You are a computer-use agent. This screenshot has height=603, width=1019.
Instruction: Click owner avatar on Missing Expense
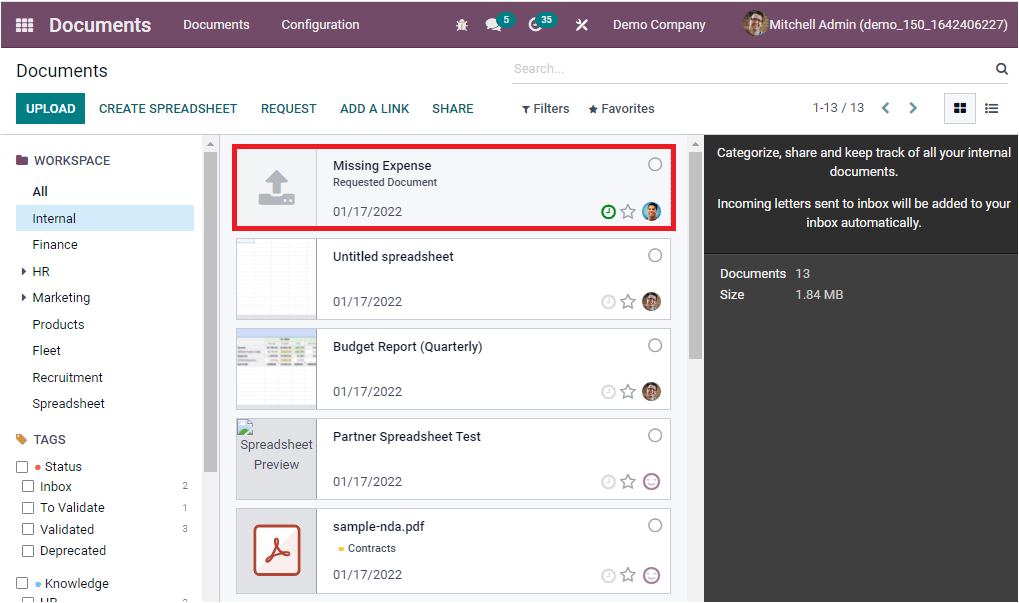(x=651, y=211)
